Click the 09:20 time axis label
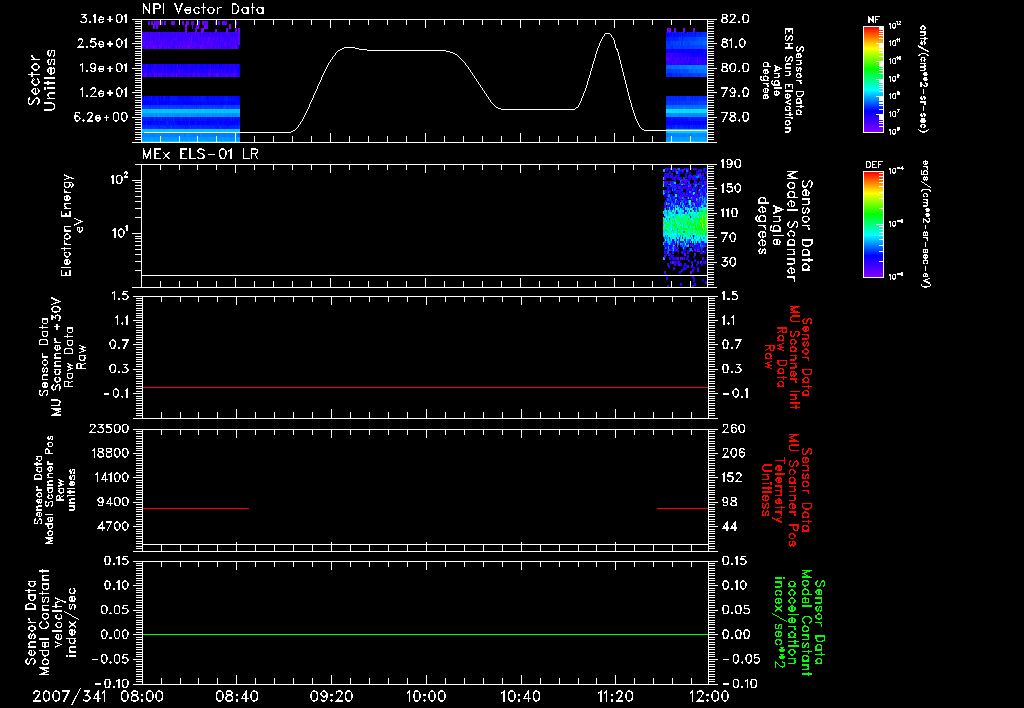 coord(331,696)
